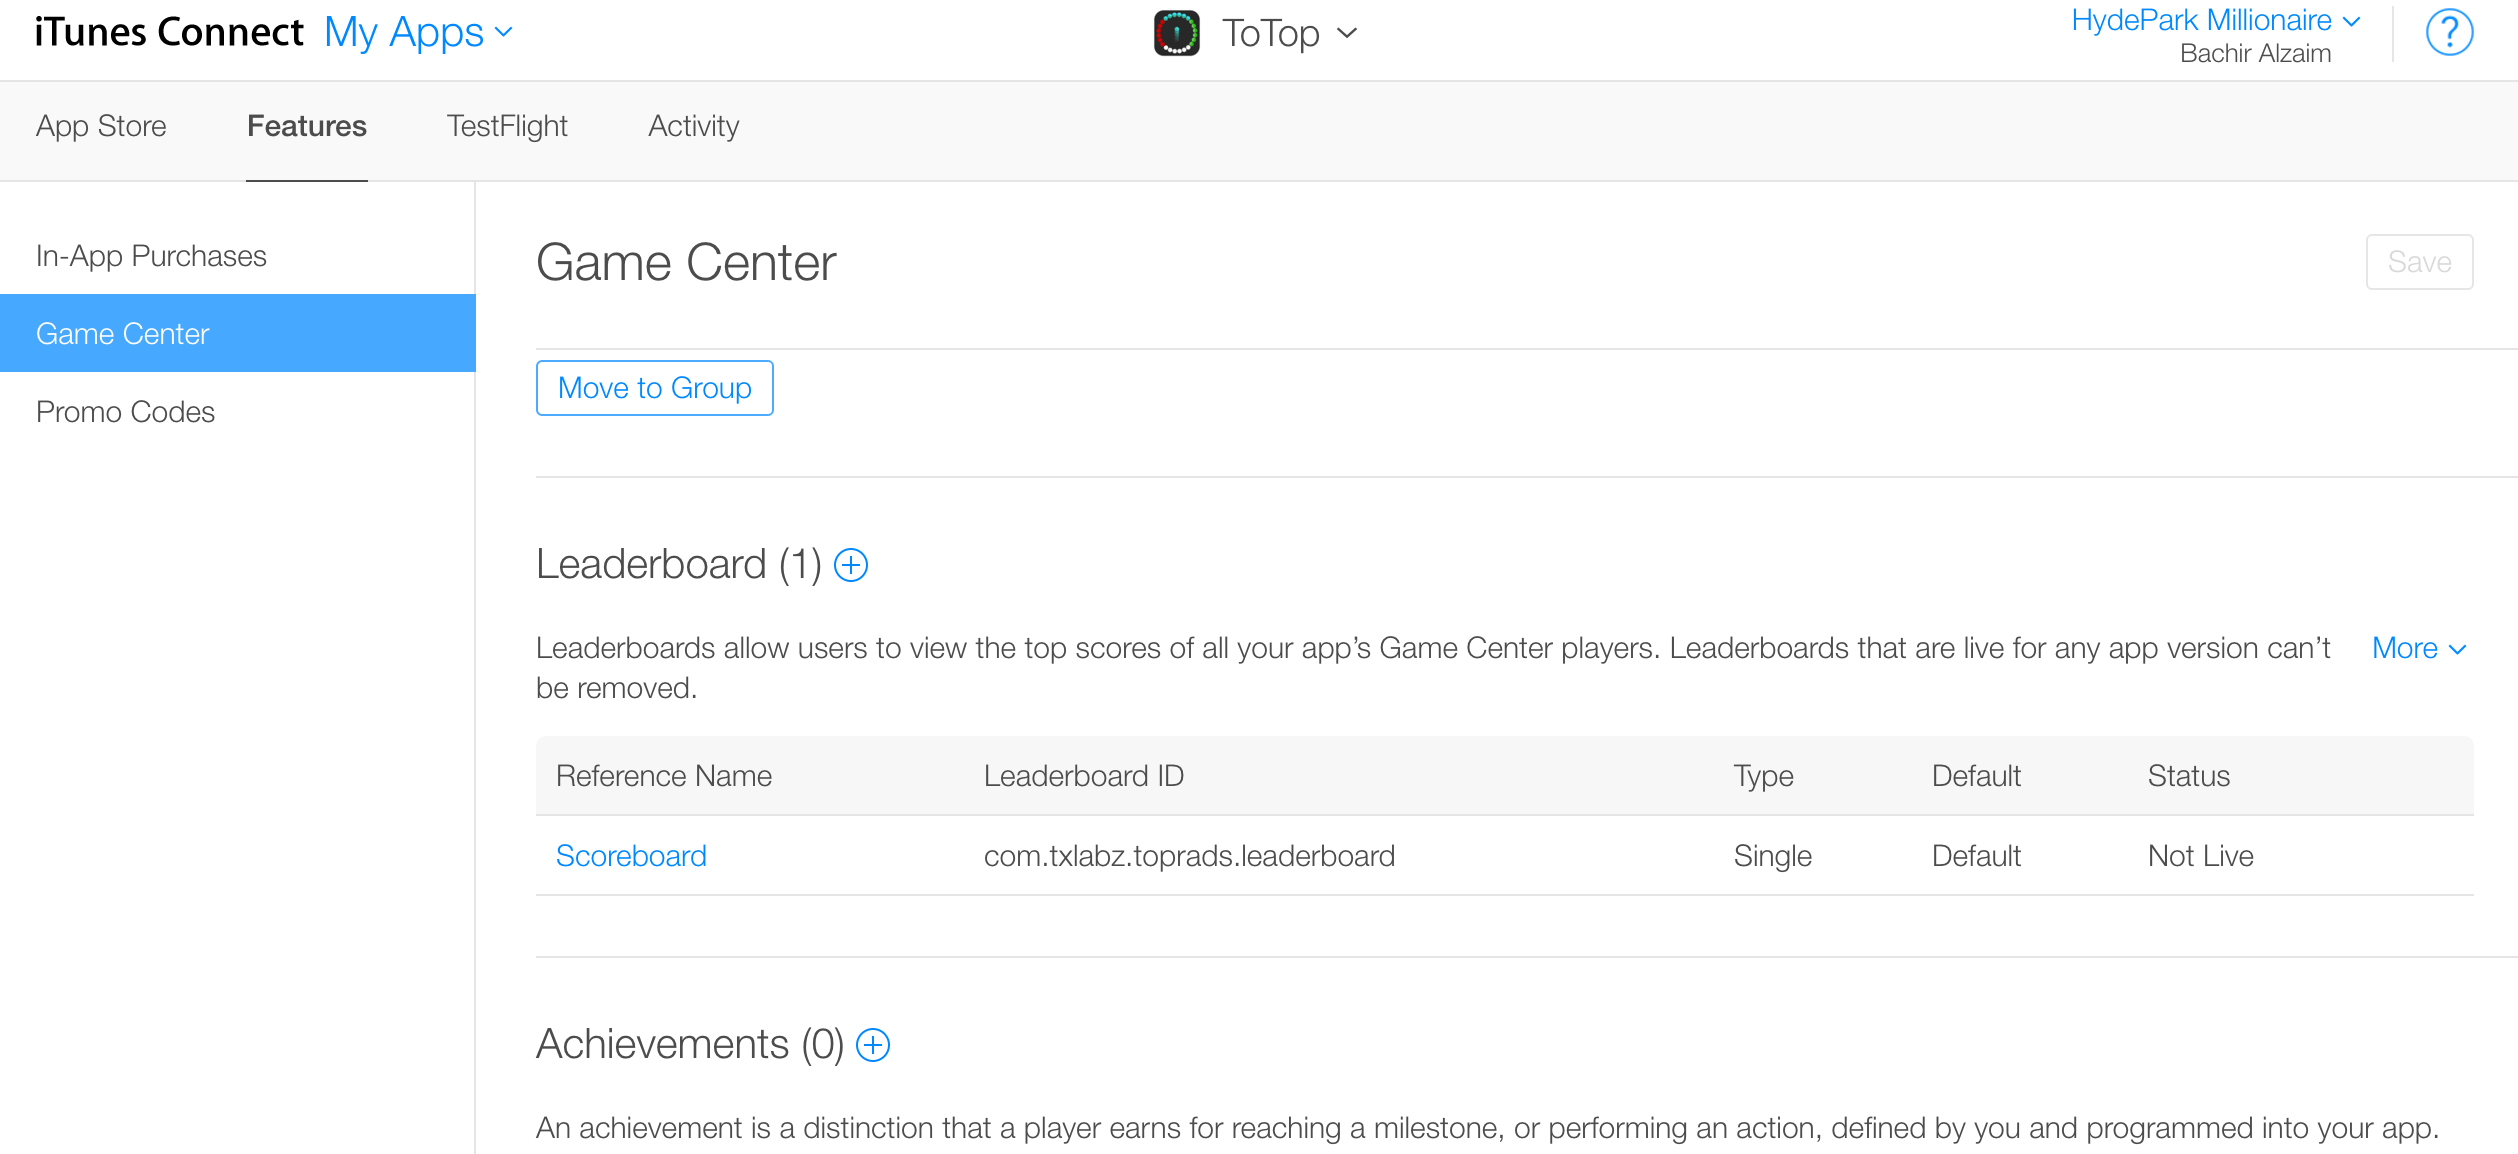Click the Save button
The height and width of the screenshot is (1154, 2518).
[2419, 262]
